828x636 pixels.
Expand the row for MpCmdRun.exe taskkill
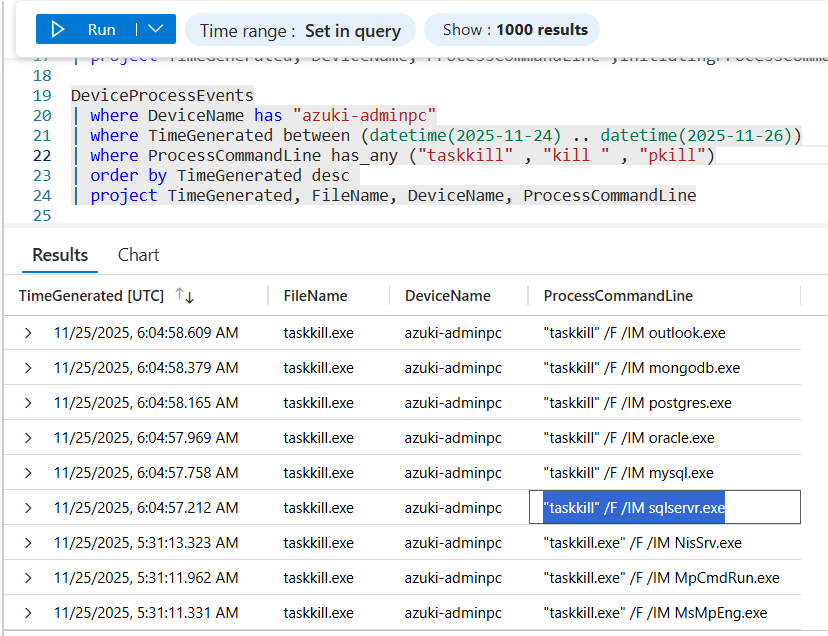click(28, 578)
